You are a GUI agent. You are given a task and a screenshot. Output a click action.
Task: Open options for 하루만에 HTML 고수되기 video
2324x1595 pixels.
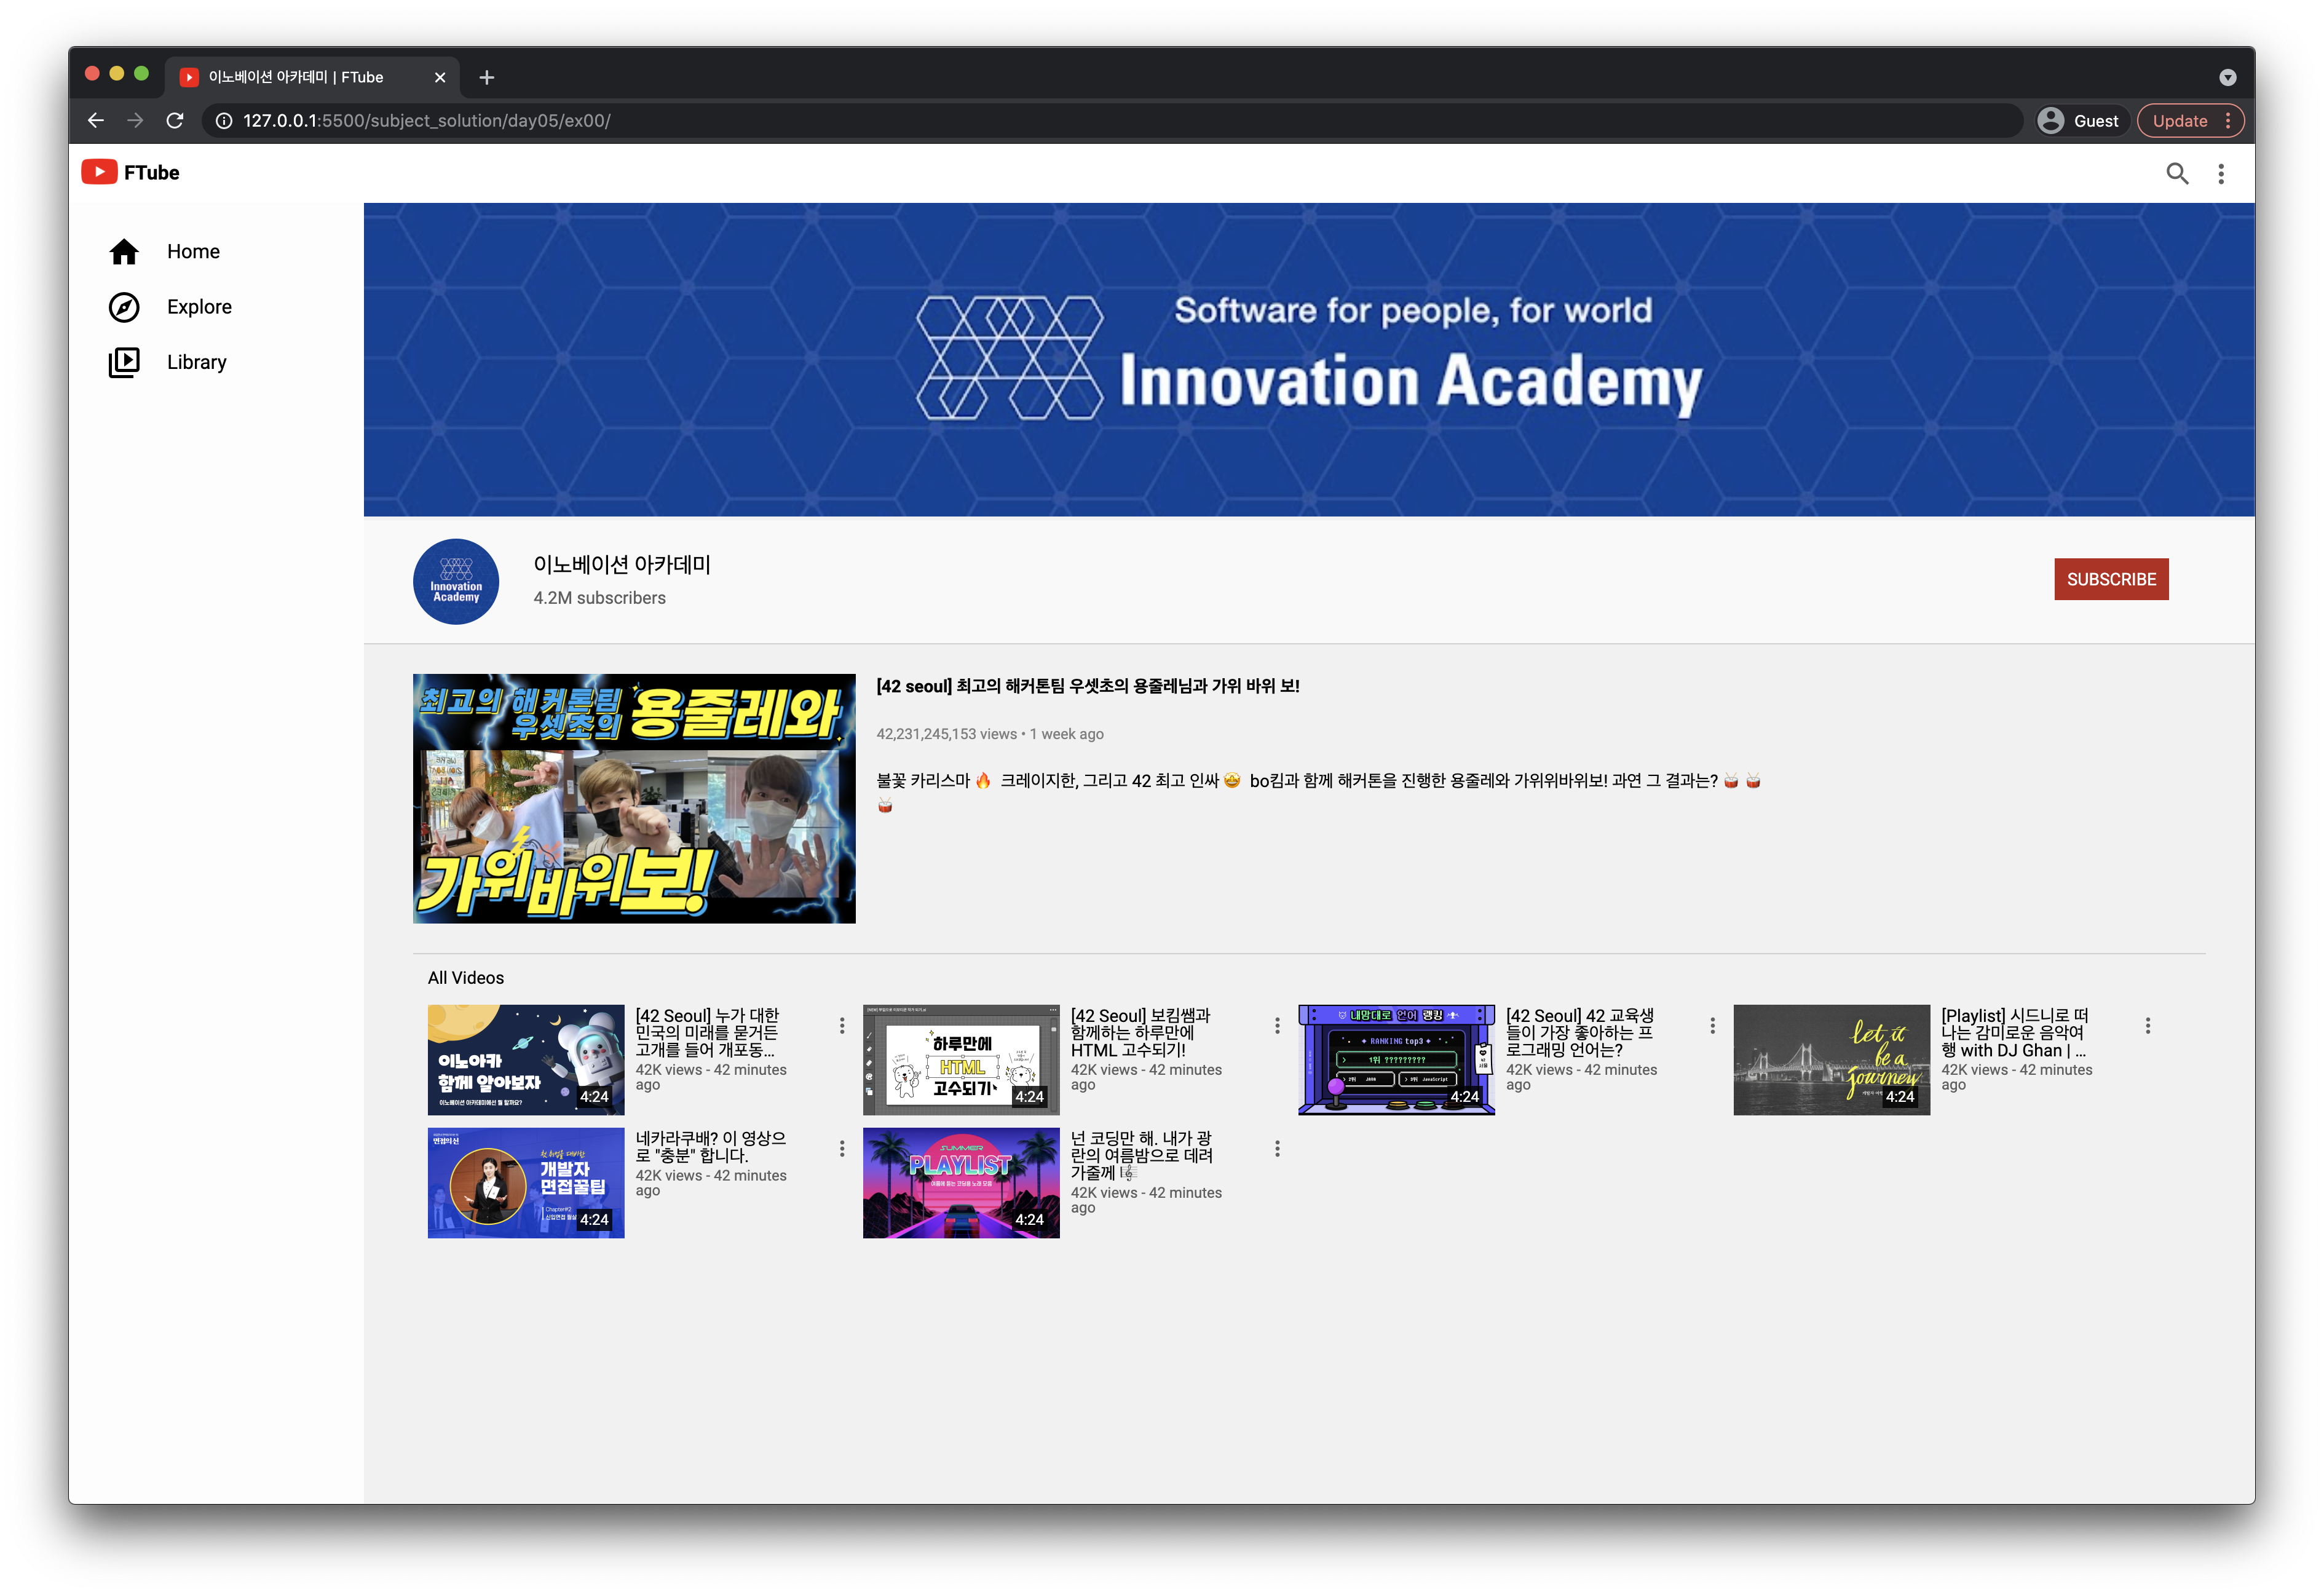click(x=1277, y=1025)
